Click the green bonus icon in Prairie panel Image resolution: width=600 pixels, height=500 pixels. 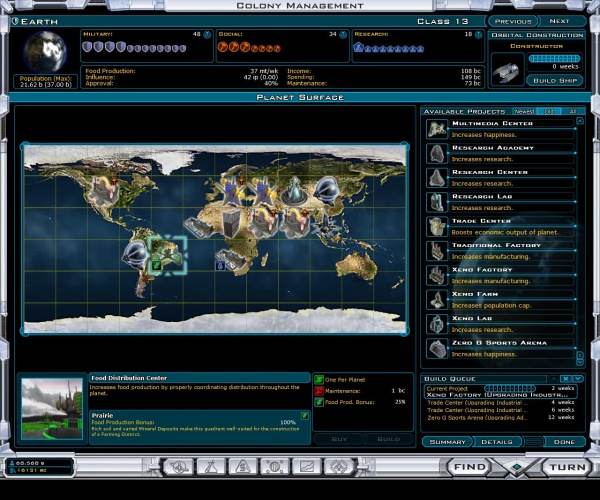(x=305, y=416)
